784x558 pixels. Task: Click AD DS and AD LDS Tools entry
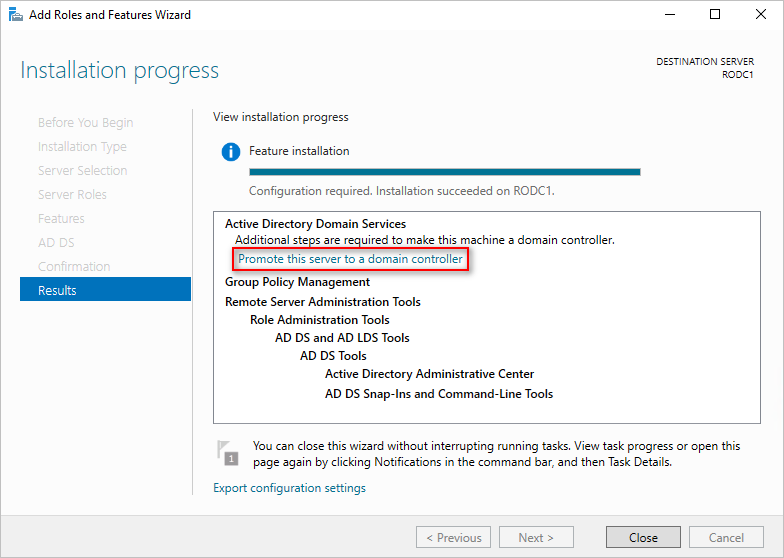[x=342, y=338]
